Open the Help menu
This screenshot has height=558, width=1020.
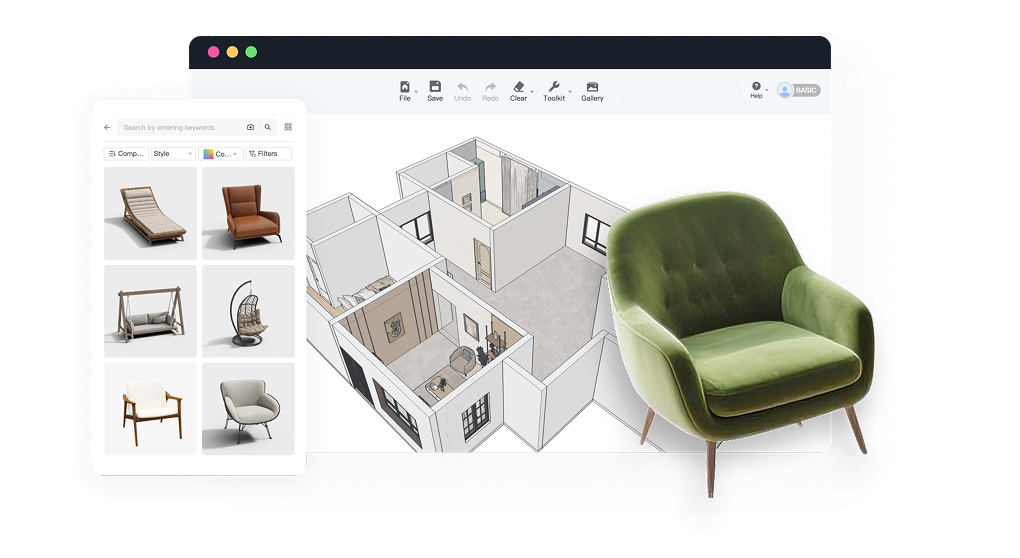pyautogui.click(x=756, y=90)
